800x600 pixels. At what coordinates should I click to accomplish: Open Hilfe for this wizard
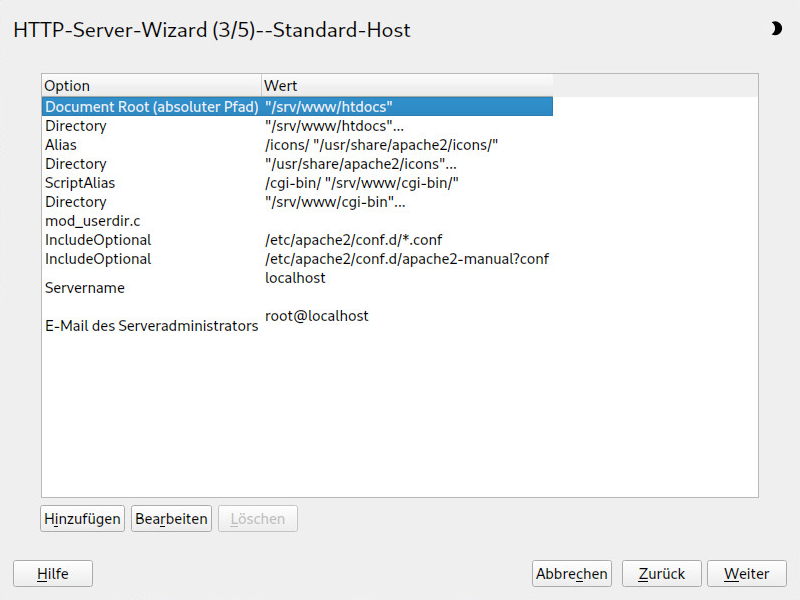click(53, 573)
